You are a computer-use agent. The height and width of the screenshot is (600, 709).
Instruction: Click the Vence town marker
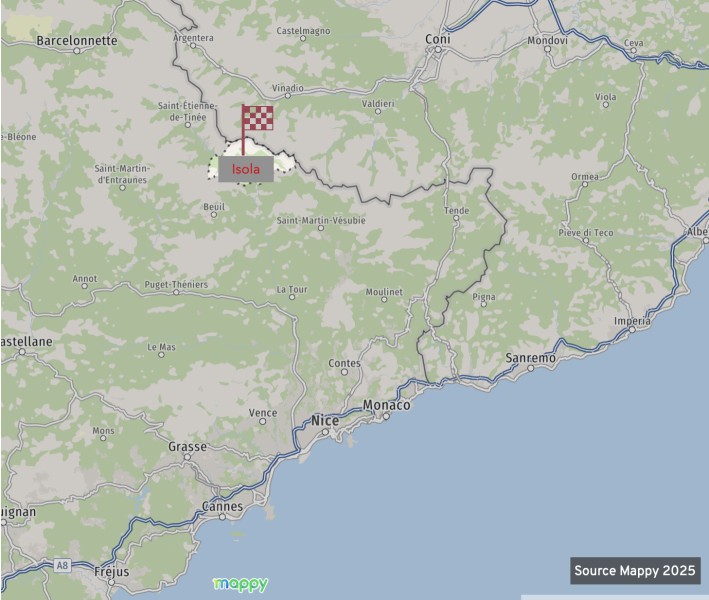263,421
